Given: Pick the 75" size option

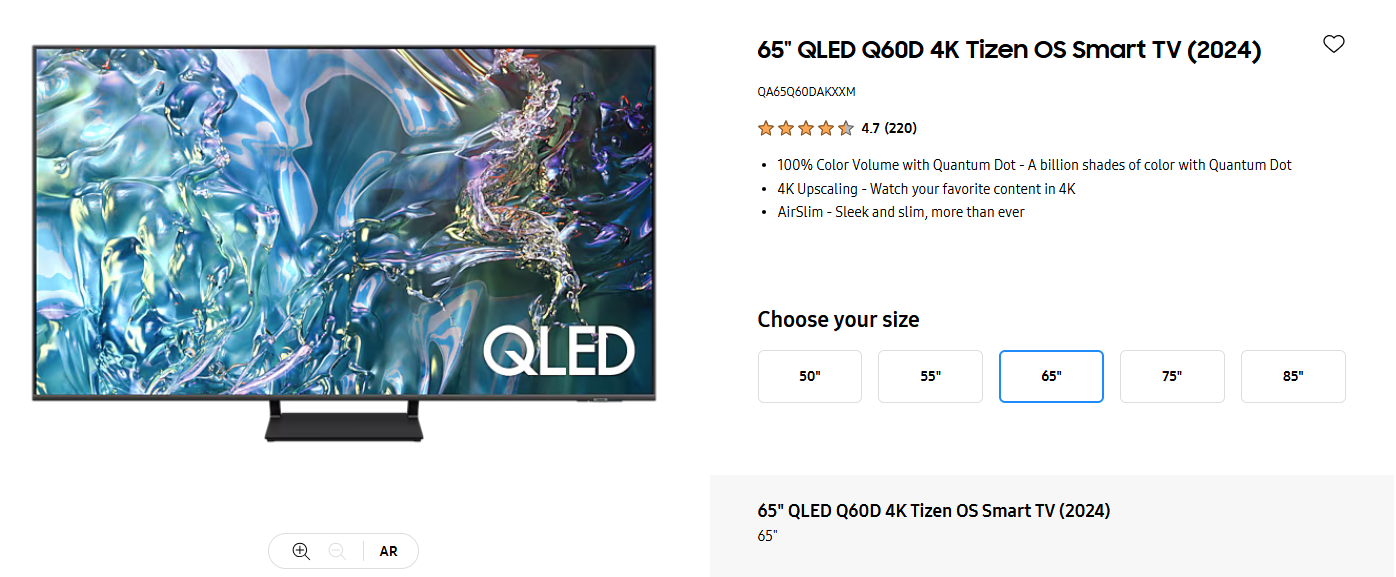Looking at the screenshot, I should (1172, 377).
